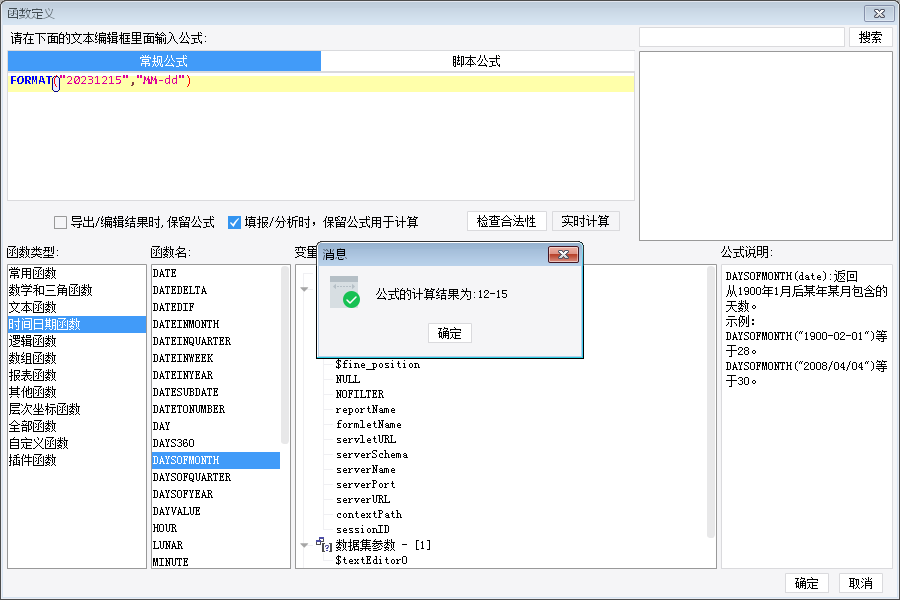Select the reportName variable
This screenshot has height=600, width=900.
click(366, 409)
